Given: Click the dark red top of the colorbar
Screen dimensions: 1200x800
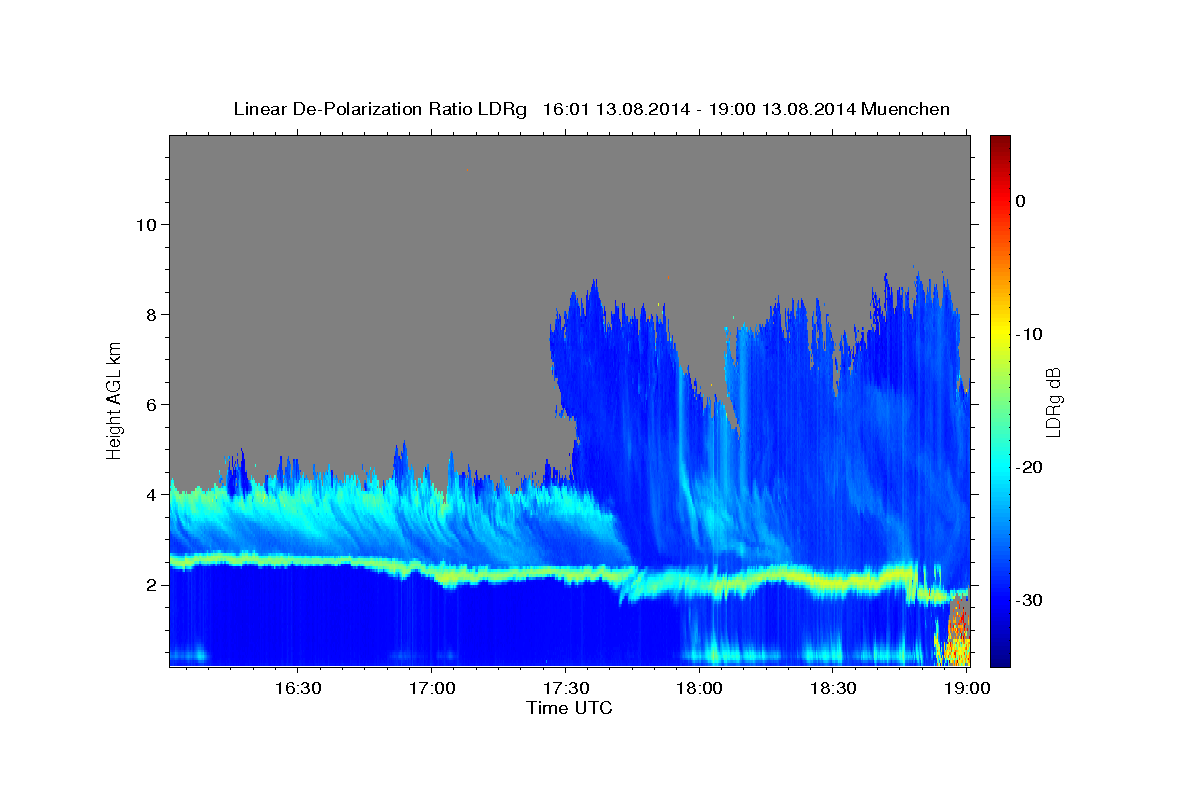Looking at the screenshot, I should (1000, 145).
